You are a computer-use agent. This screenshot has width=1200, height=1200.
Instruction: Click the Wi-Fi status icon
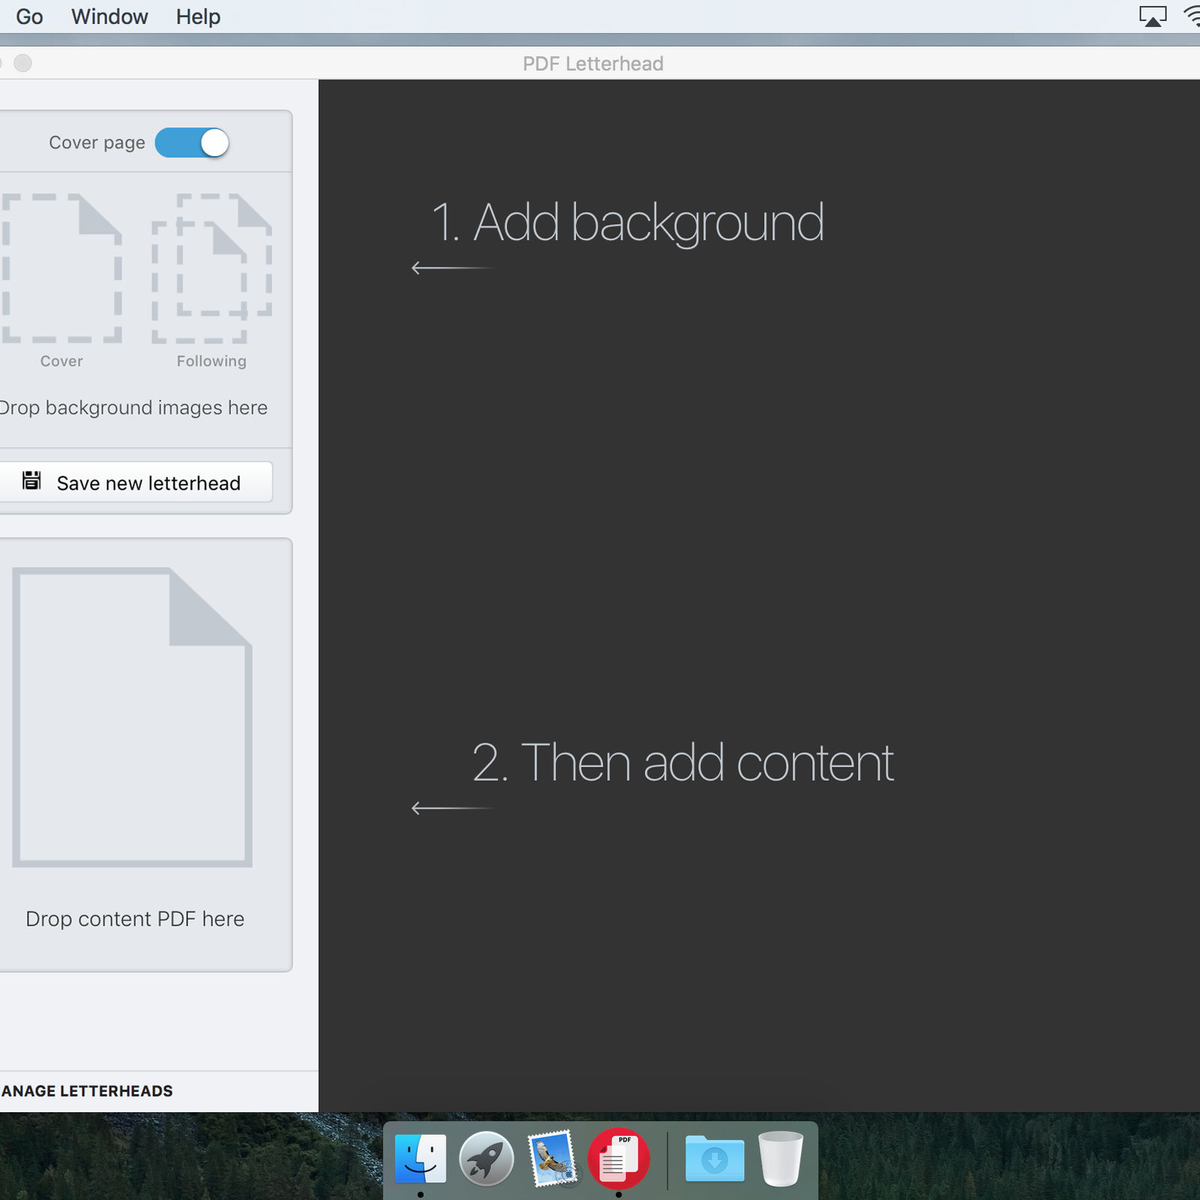(x=1192, y=16)
